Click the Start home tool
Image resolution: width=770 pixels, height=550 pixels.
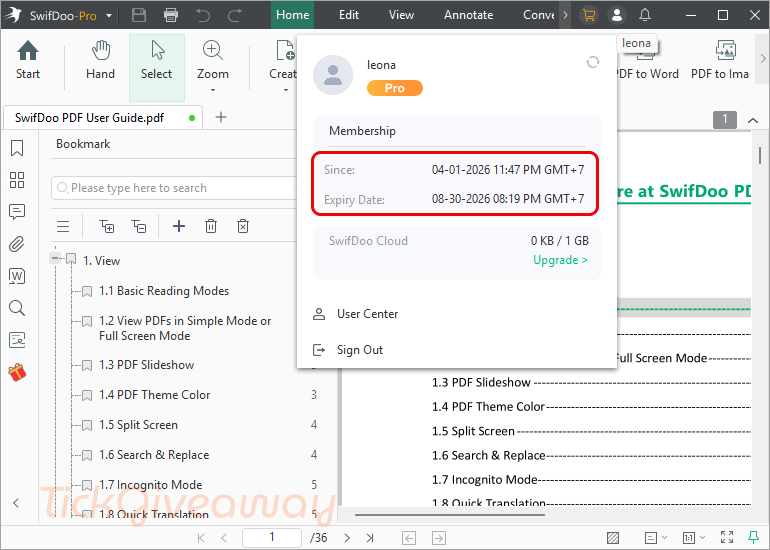[x=28, y=60]
